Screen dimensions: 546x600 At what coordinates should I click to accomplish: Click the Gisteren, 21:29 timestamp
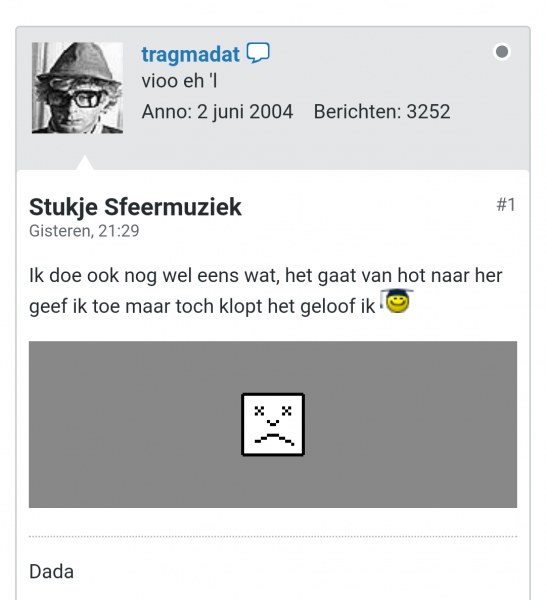pos(84,231)
